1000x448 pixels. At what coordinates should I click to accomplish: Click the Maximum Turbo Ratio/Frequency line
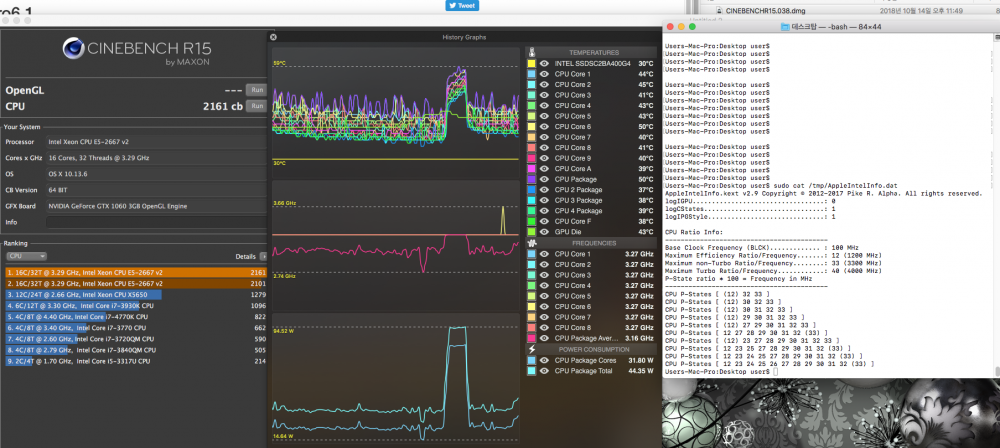774,271
